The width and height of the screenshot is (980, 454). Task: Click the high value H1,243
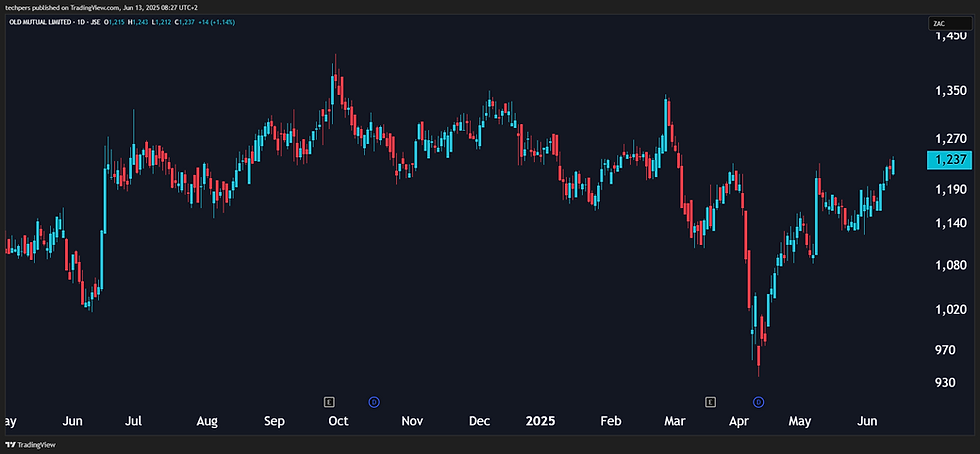coord(138,22)
